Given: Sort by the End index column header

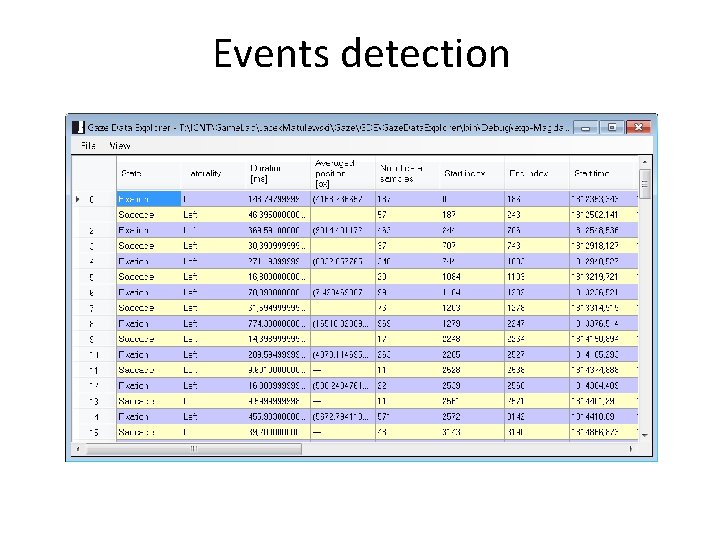Looking at the screenshot, I should [x=537, y=173].
